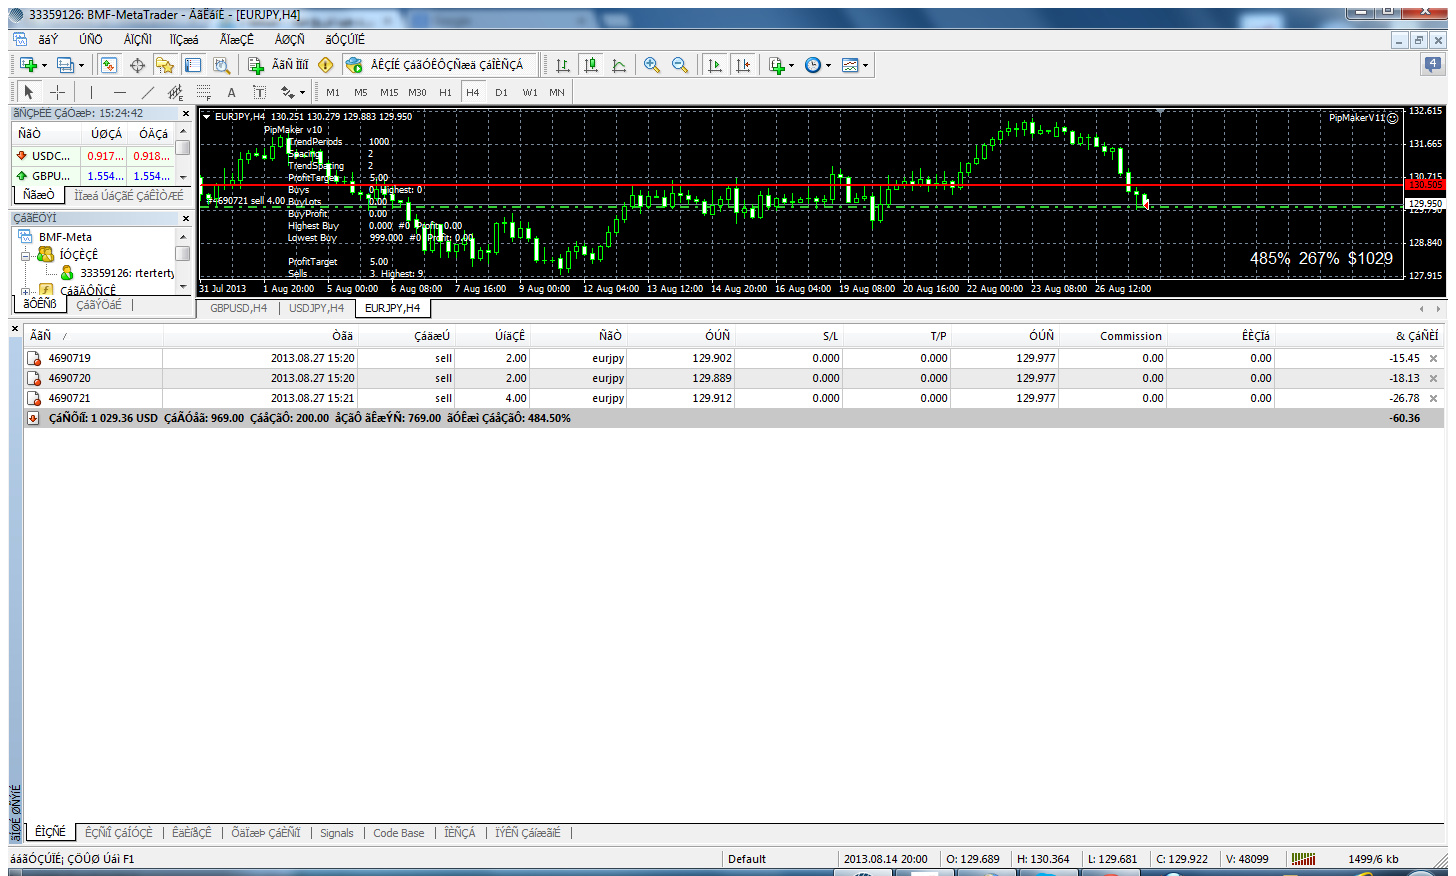
Task: Toggle the Market Watch window icon
Action: (109, 65)
